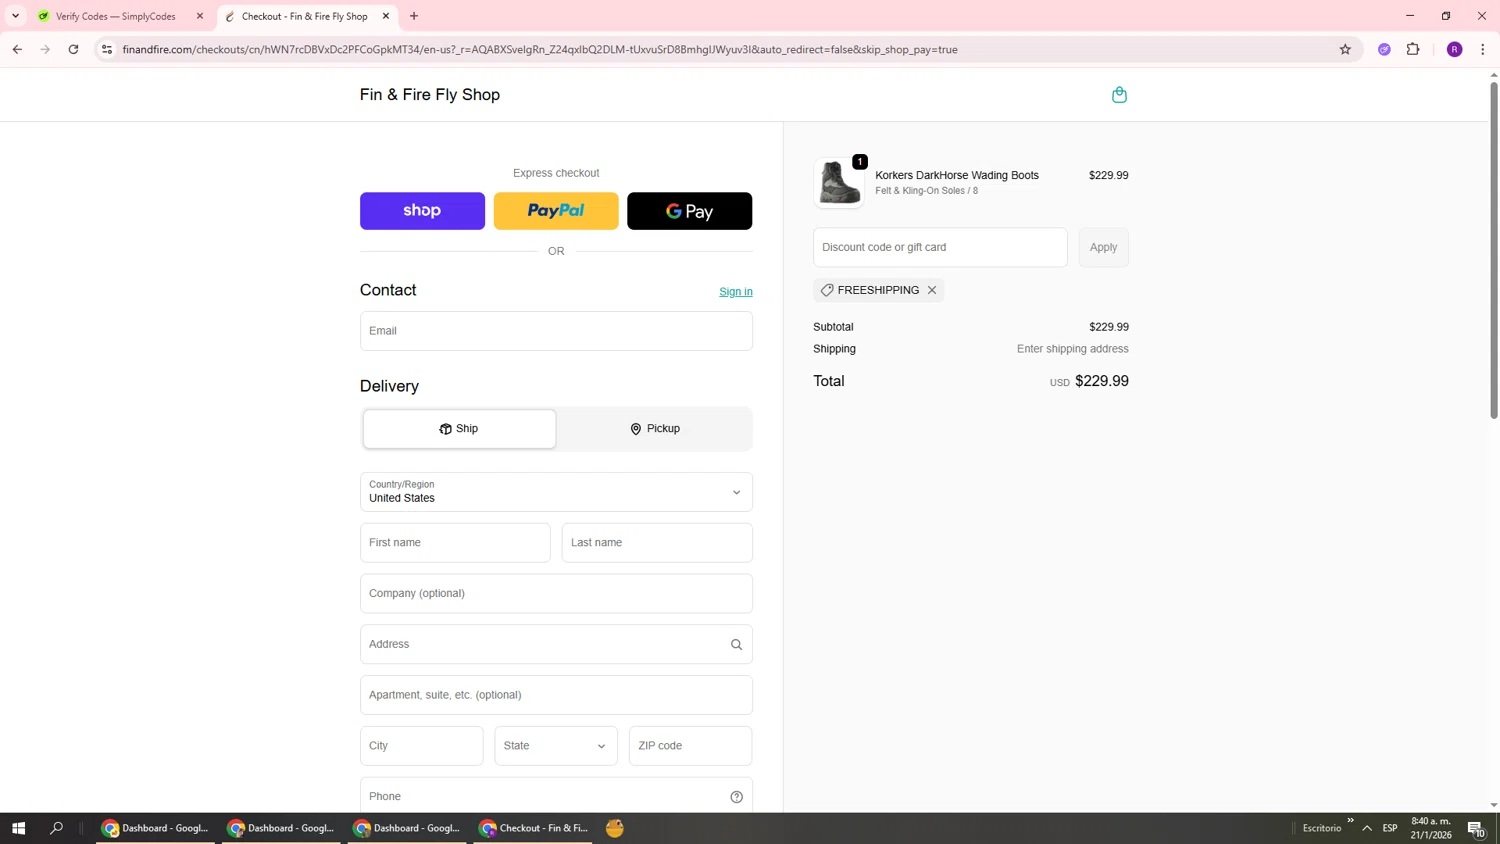Pay with Shop Pay button
This screenshot has width=1500, height=844.
point(422,211)
